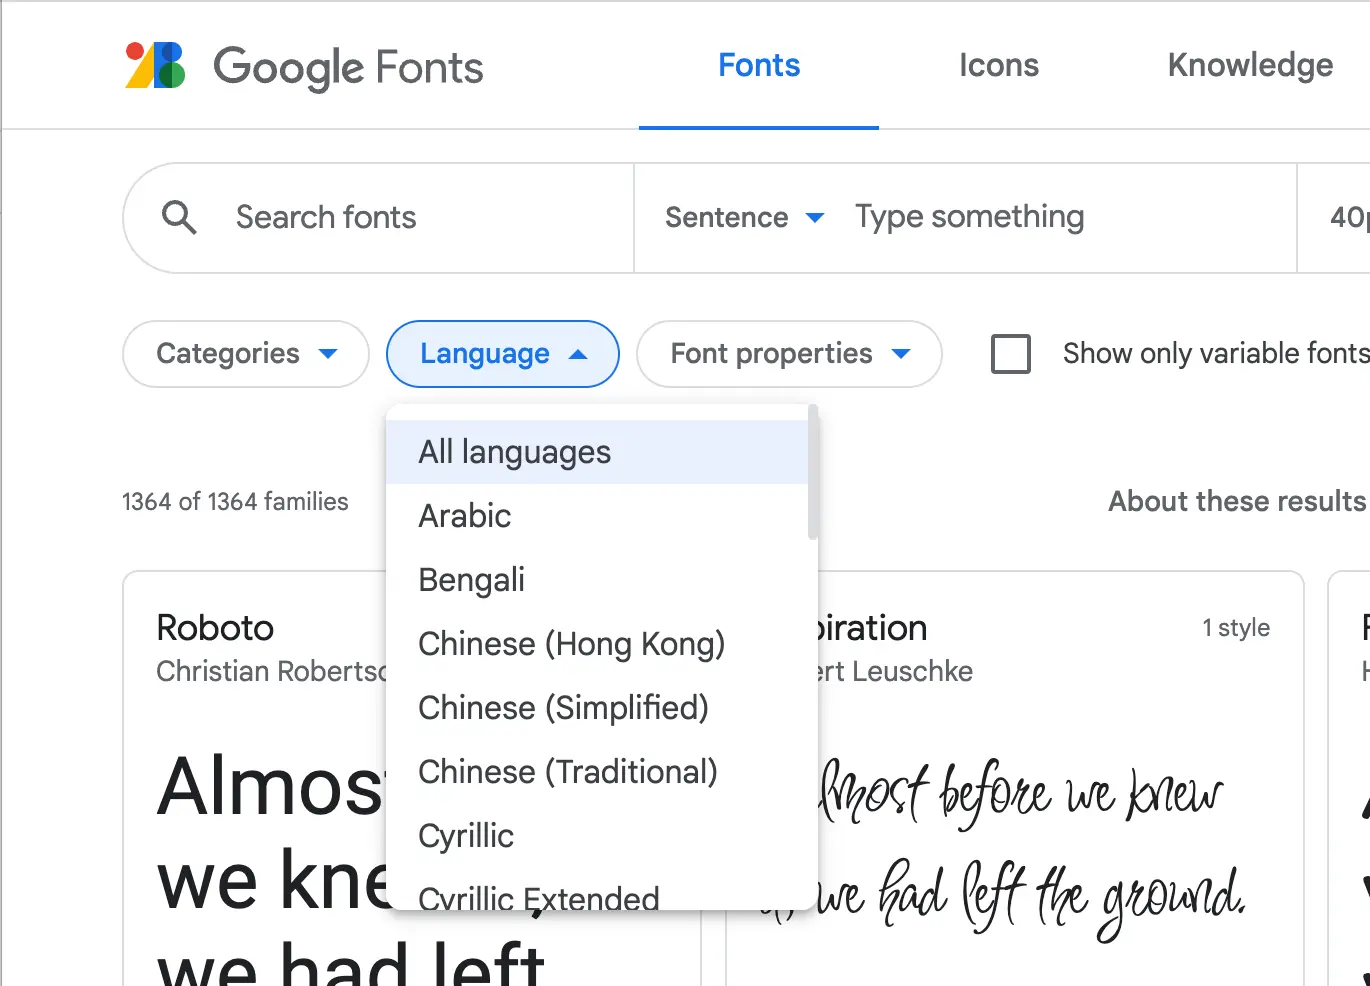Choose Cyrillic from the language menu
Viewport: 1370px width, 986px height.
coord(466,836)
